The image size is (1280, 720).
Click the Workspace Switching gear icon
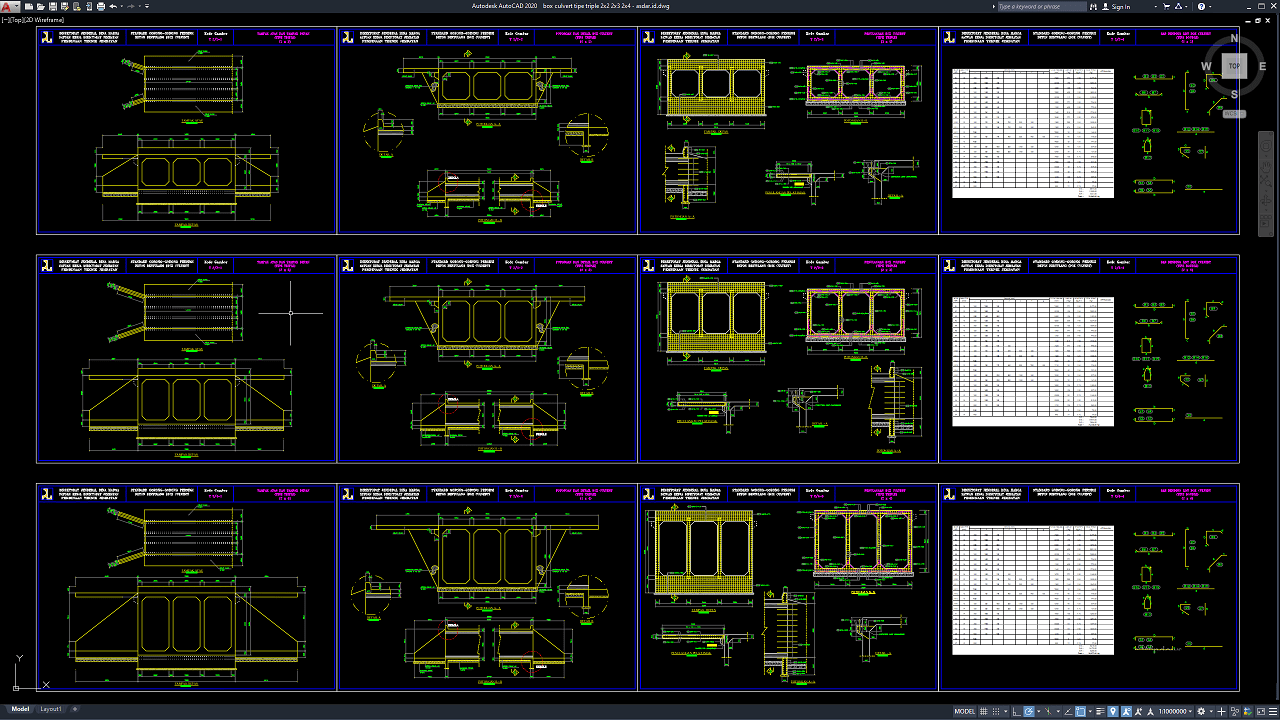click(x=1201, y=711)
